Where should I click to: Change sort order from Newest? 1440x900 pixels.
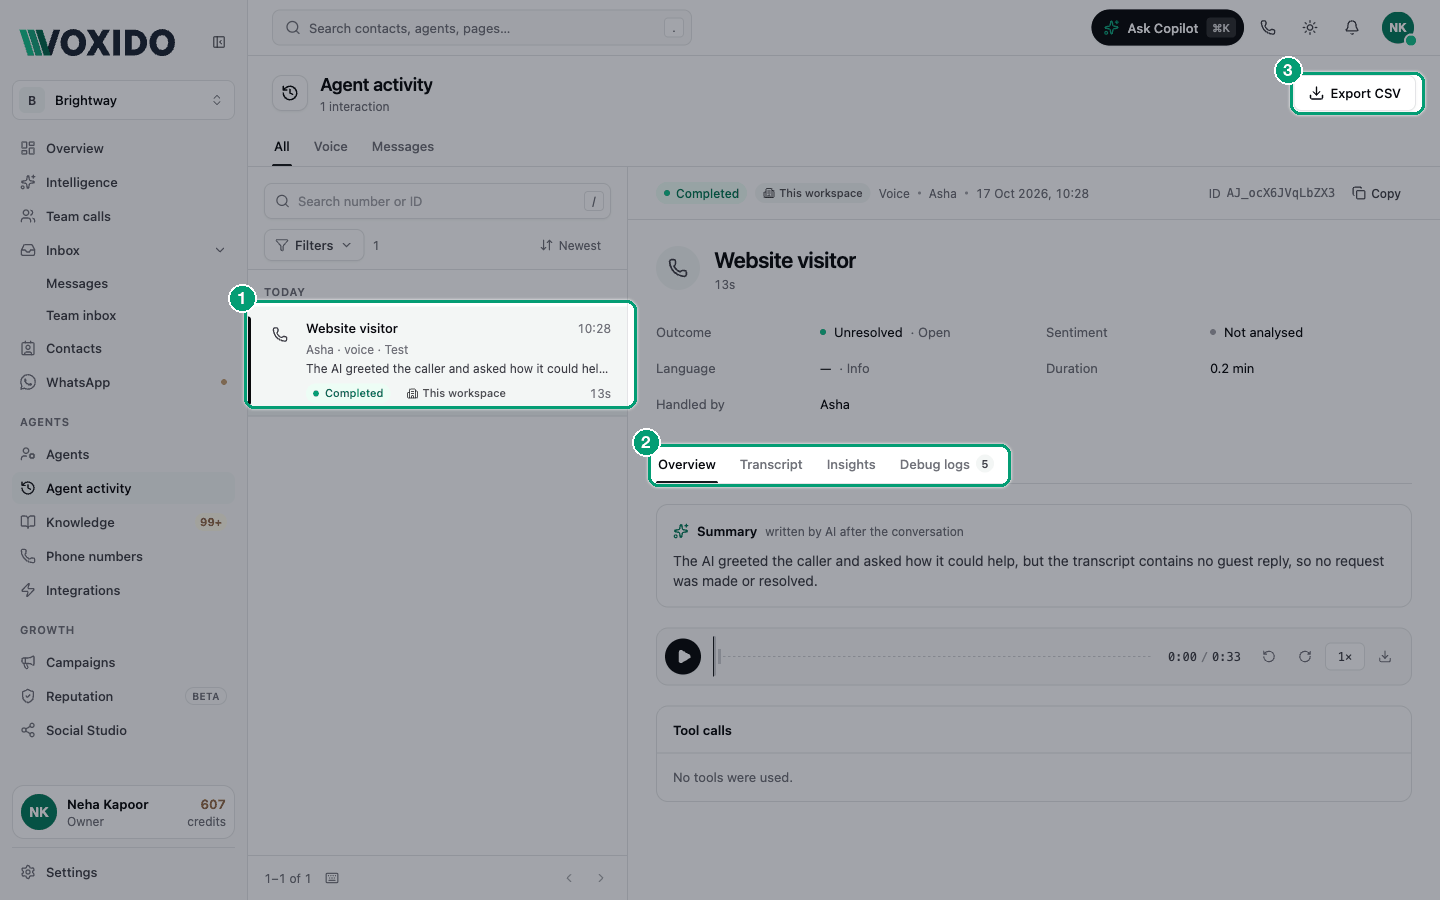click(x=571, y=245)
